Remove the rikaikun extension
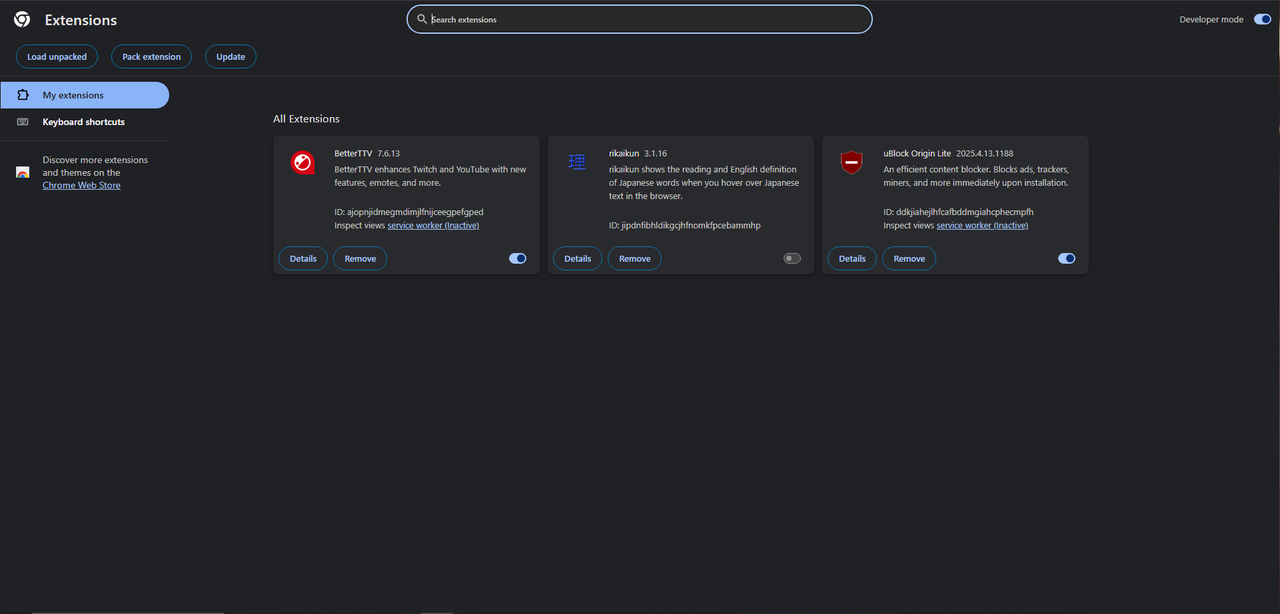Viewport: 1280px width, 614px height. [635, 258]
